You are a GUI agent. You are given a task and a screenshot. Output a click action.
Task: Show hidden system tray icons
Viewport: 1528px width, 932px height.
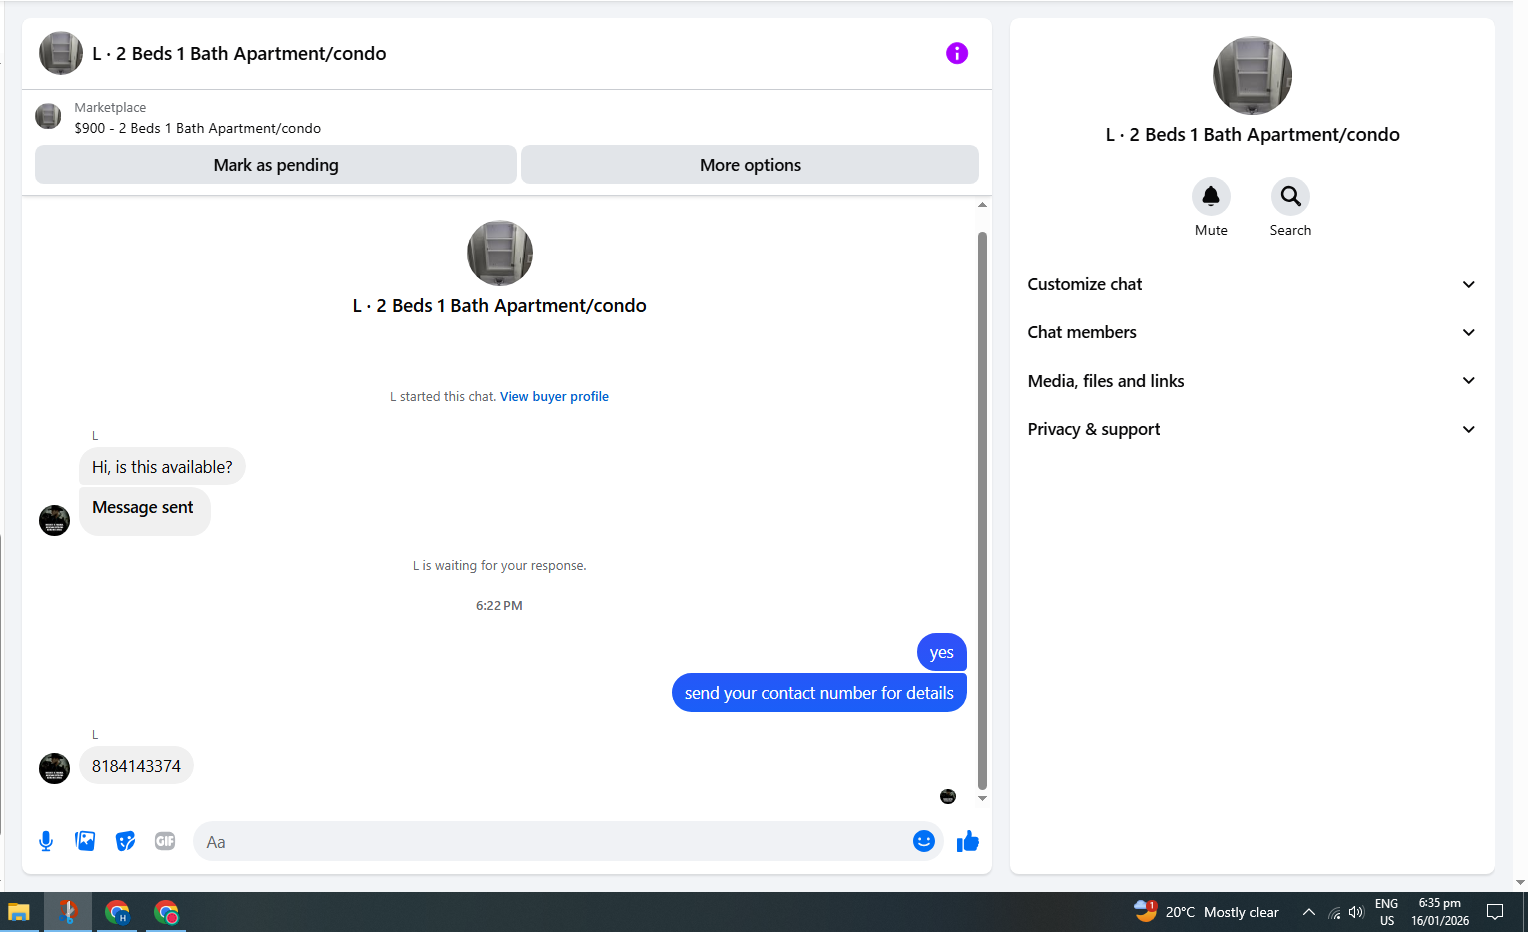[x=1308, y=912]
